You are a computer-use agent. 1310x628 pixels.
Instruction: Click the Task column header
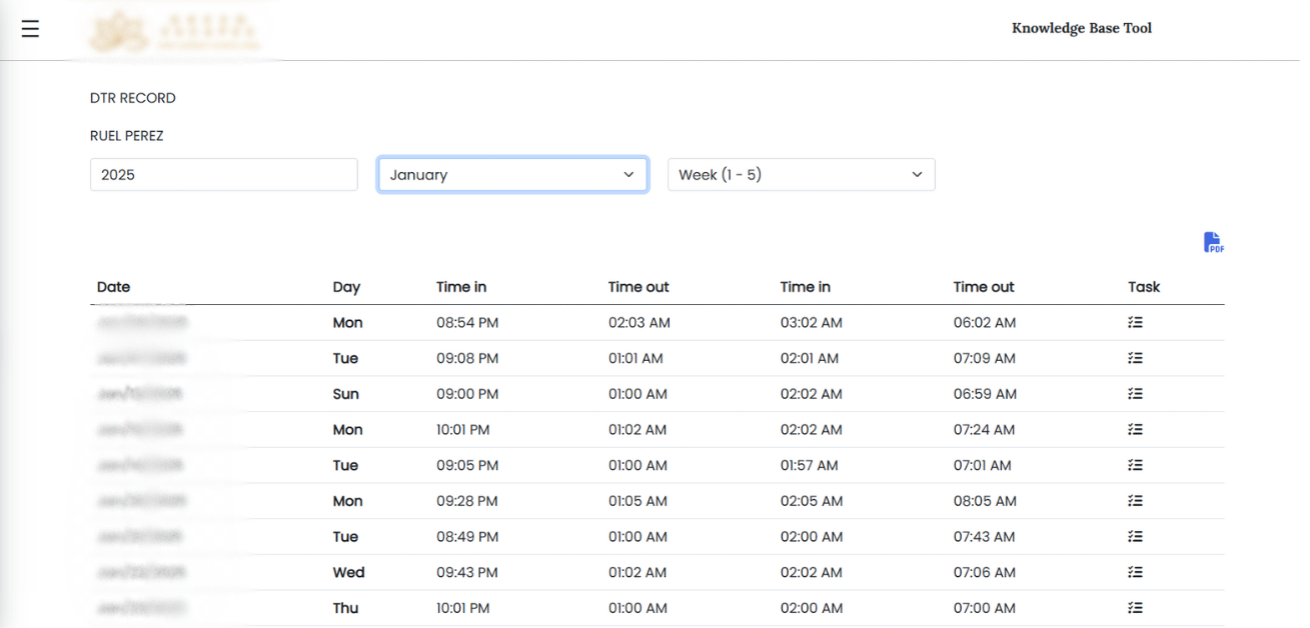pyautogui.click(x=1143, y=287)
